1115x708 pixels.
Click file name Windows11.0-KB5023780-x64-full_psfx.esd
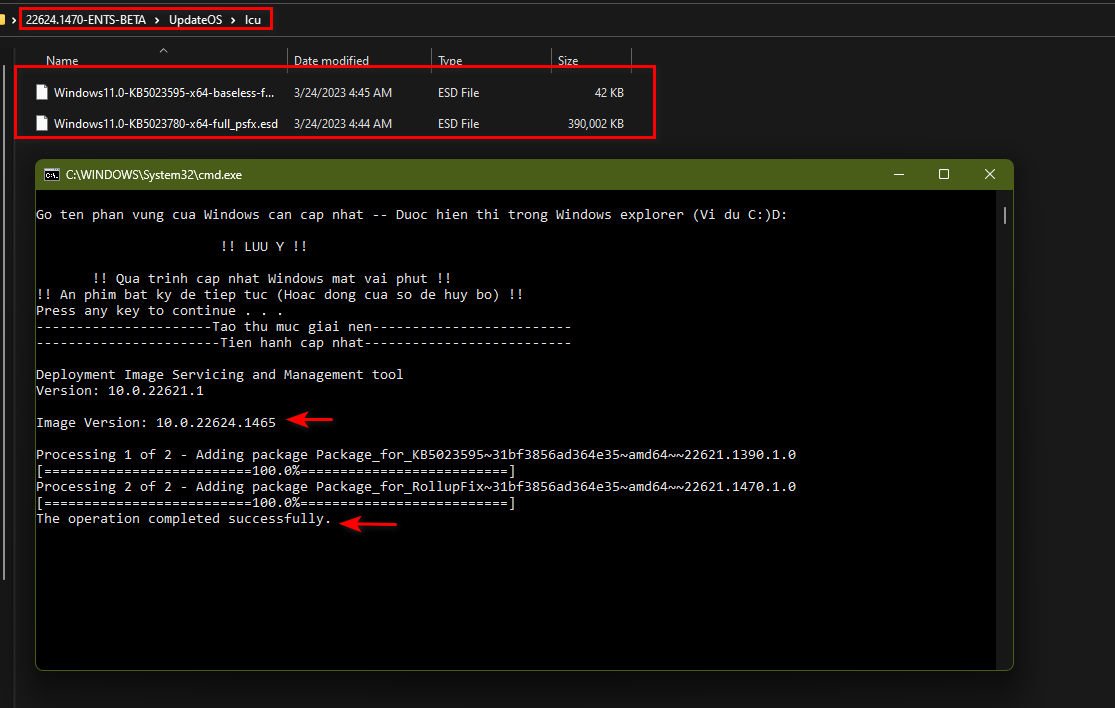166,124
